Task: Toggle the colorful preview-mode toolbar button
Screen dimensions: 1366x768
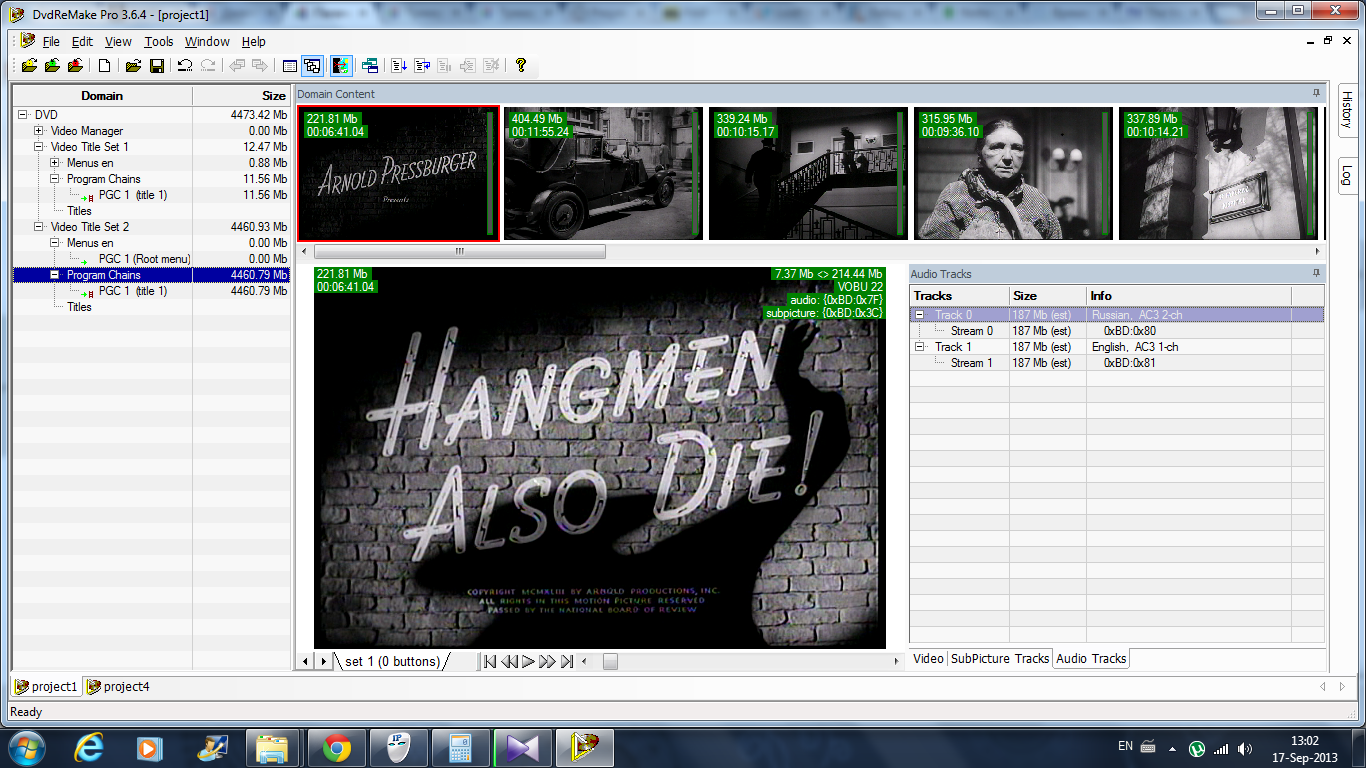Action: click(341, 66)
